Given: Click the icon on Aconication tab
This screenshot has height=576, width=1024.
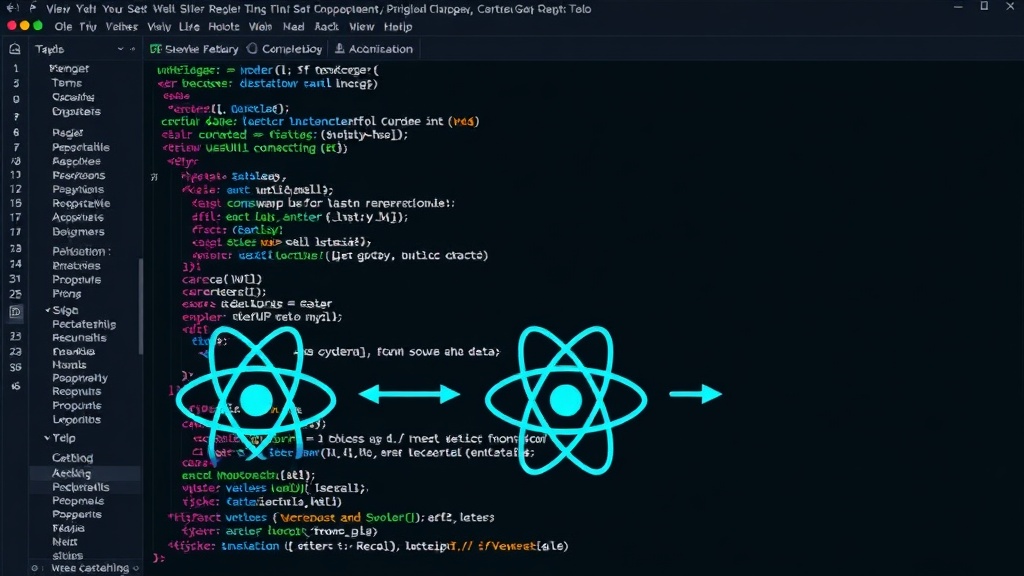Looking at the screenshot, I should pyautogui.click(x=340, y=48).
